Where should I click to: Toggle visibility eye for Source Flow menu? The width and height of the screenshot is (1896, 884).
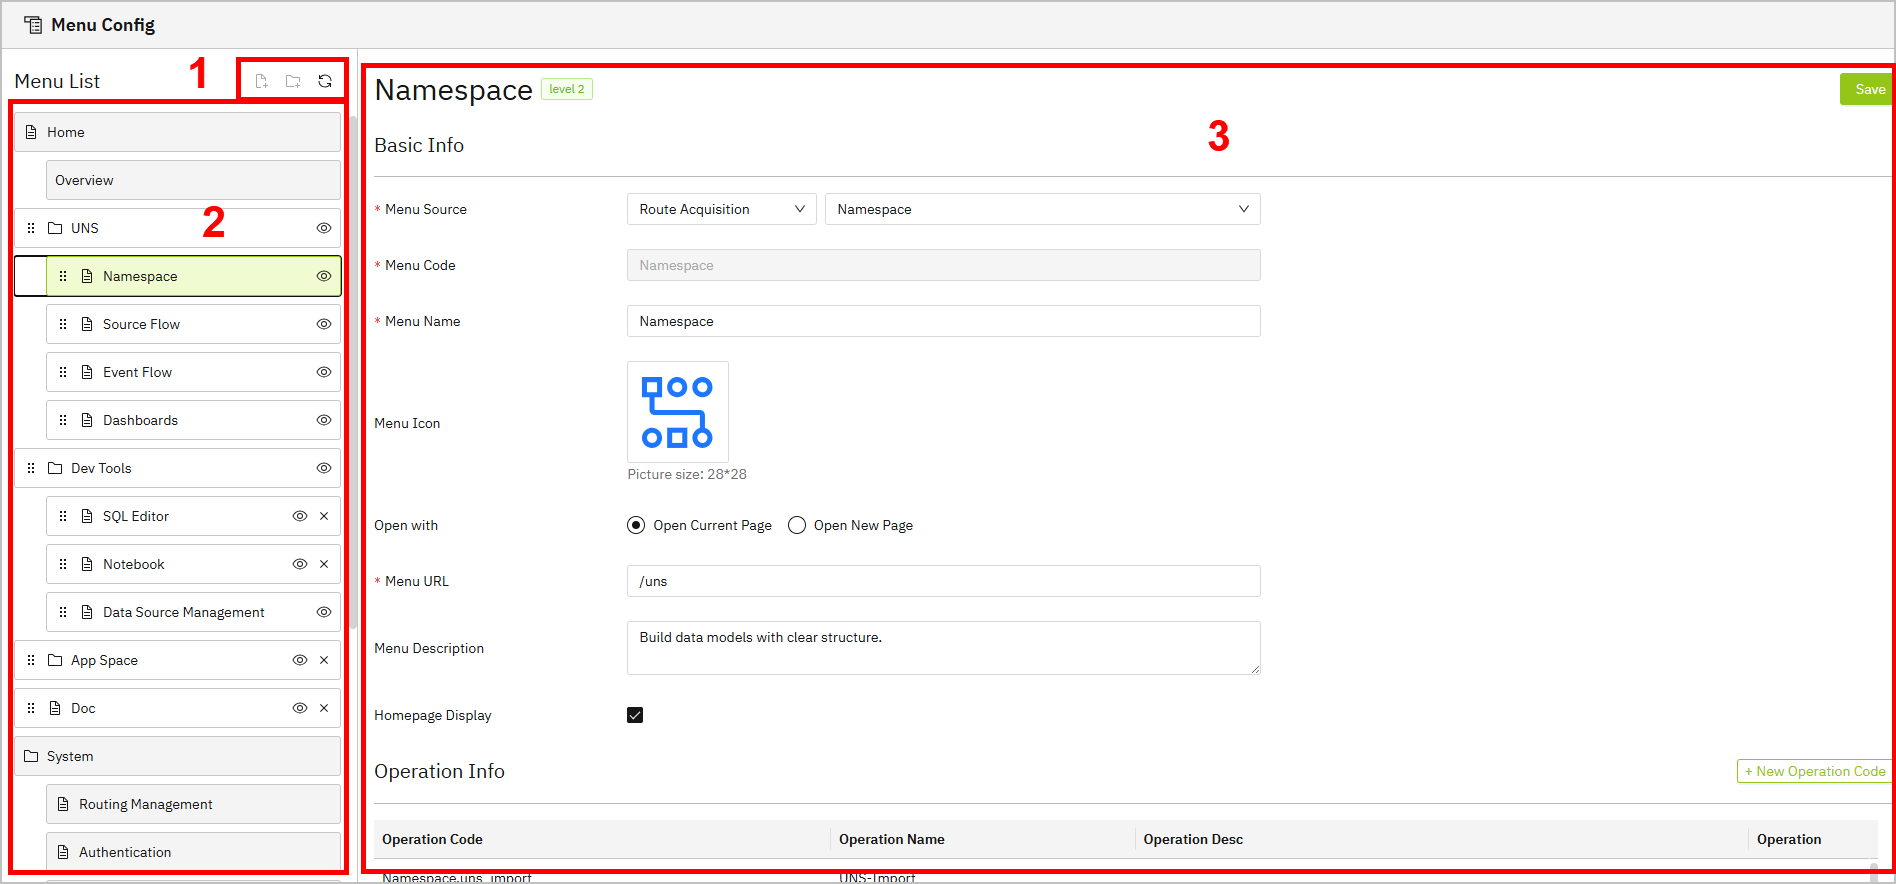pos(324,324)
